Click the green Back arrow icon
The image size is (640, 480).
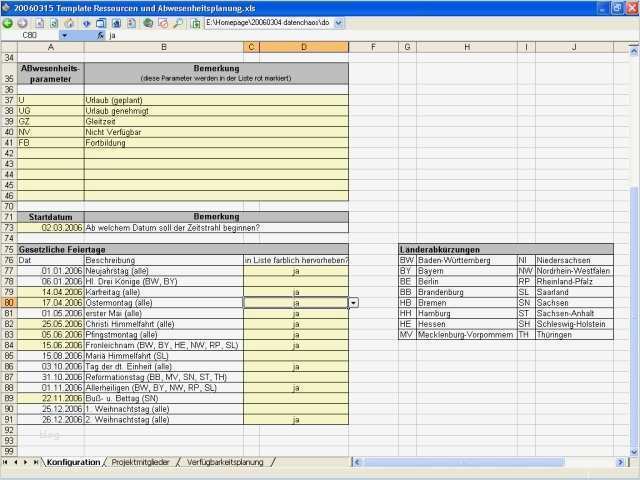coord(8,23)
